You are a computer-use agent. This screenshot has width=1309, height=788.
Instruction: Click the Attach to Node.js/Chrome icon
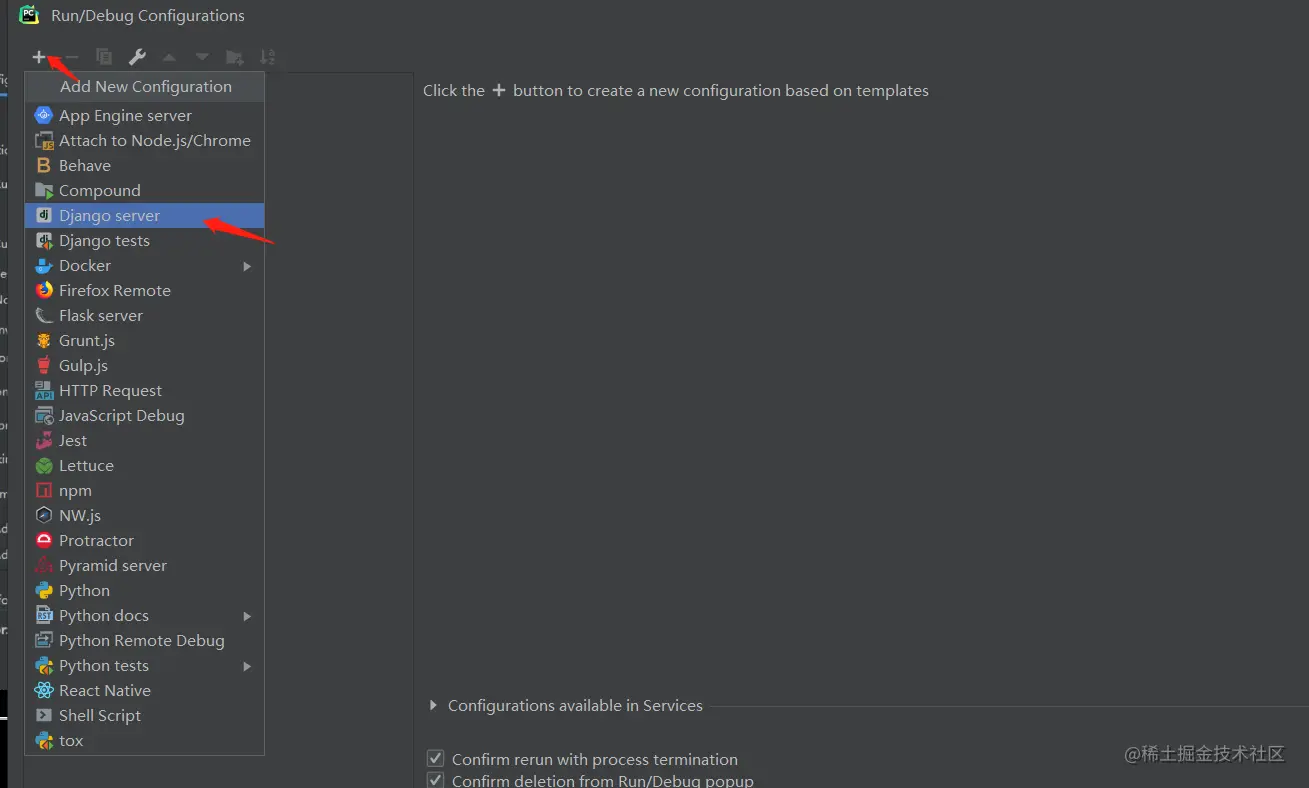tap(44, 140)
